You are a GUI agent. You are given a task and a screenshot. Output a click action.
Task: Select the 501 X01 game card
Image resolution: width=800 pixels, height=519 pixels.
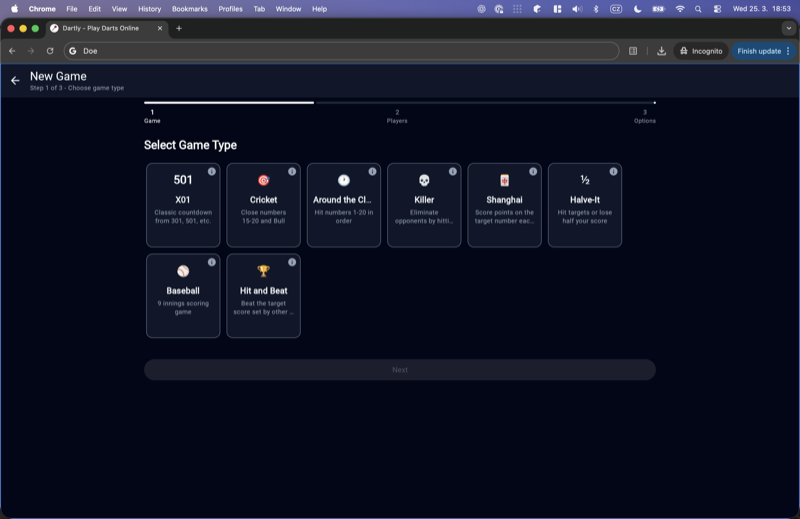click(x=183, y=205)
